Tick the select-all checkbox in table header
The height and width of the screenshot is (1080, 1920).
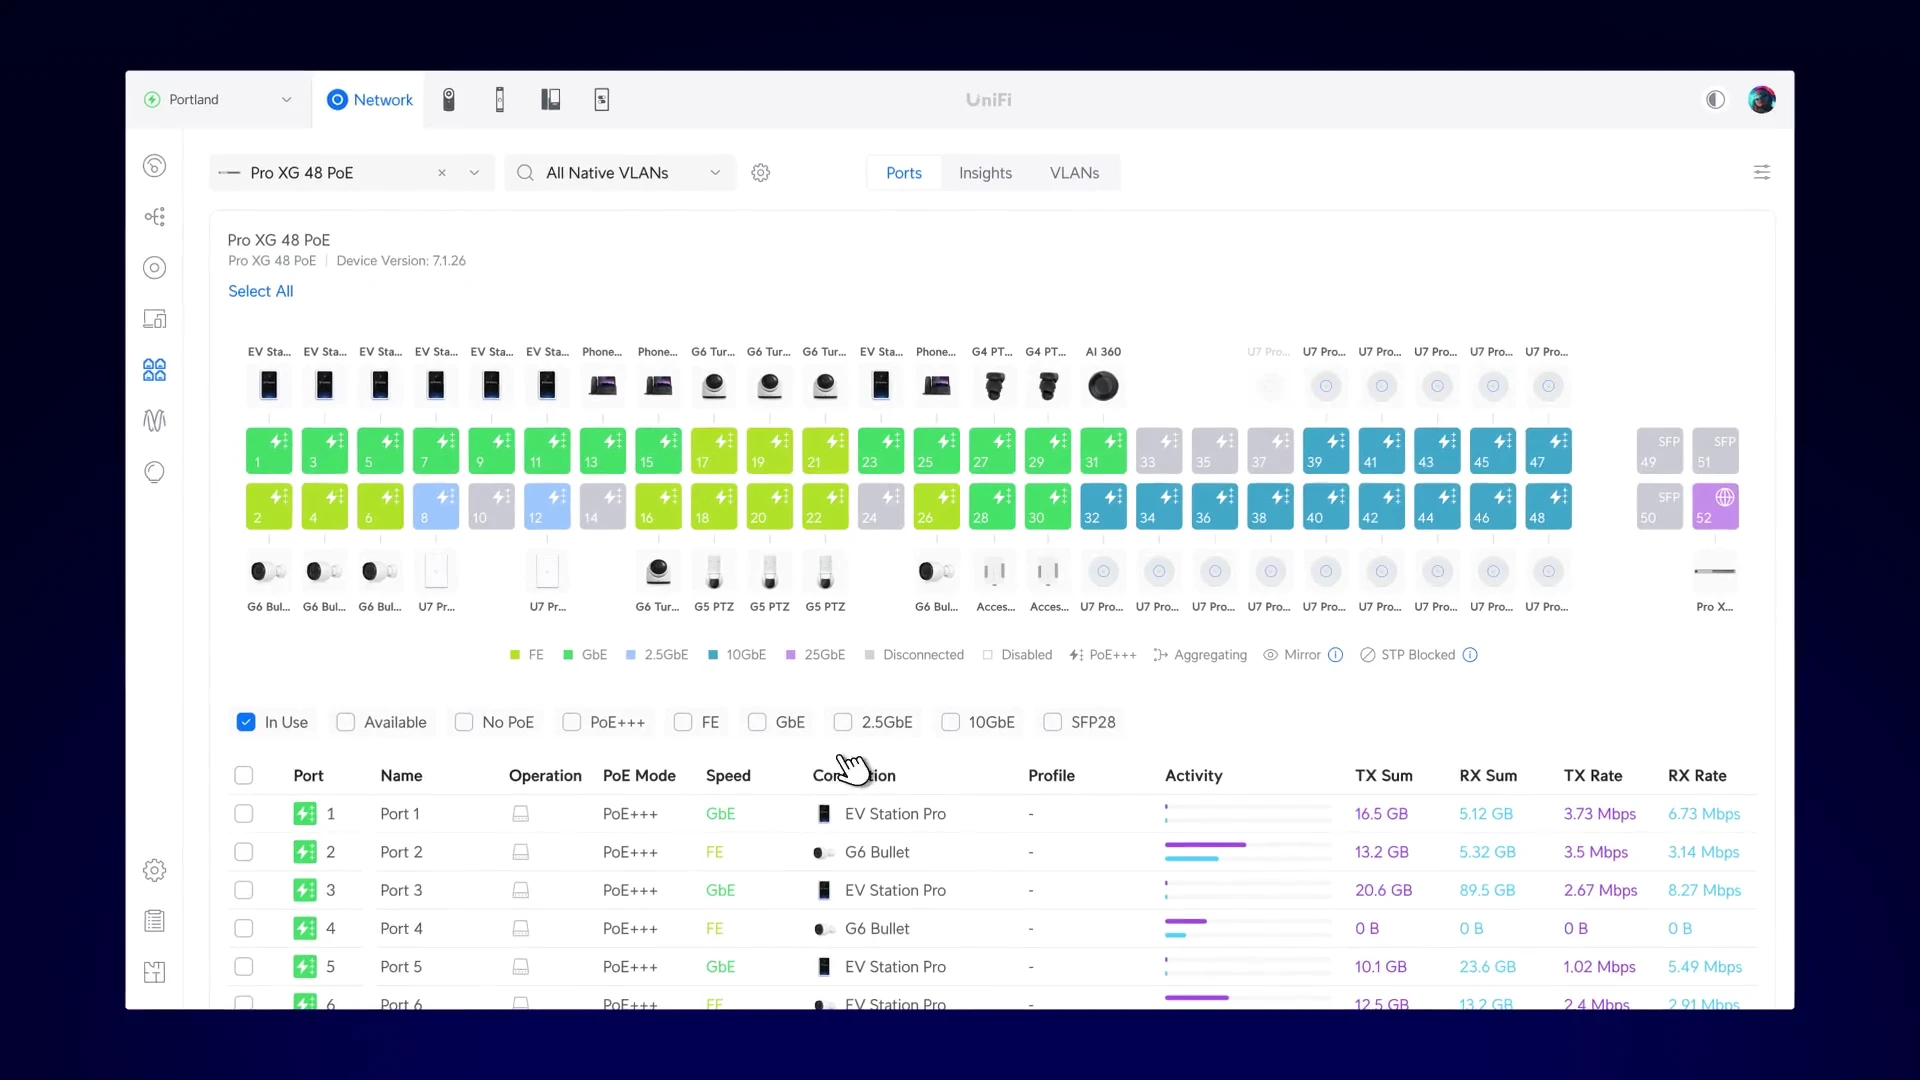point(244,776)
